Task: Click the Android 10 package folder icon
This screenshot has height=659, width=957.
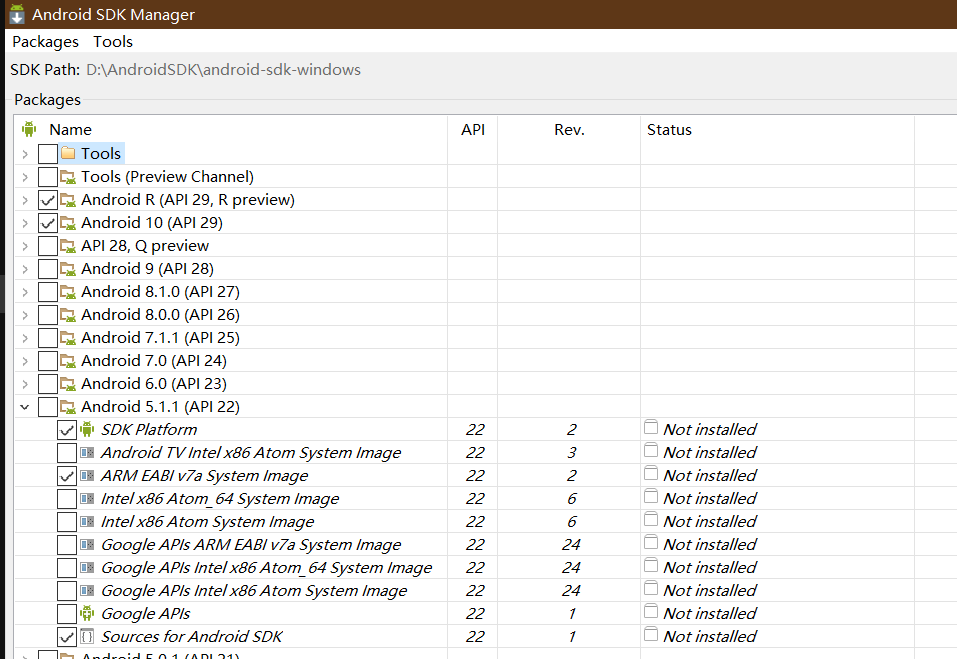Action: pyautogui.click(x=68, y=222)
